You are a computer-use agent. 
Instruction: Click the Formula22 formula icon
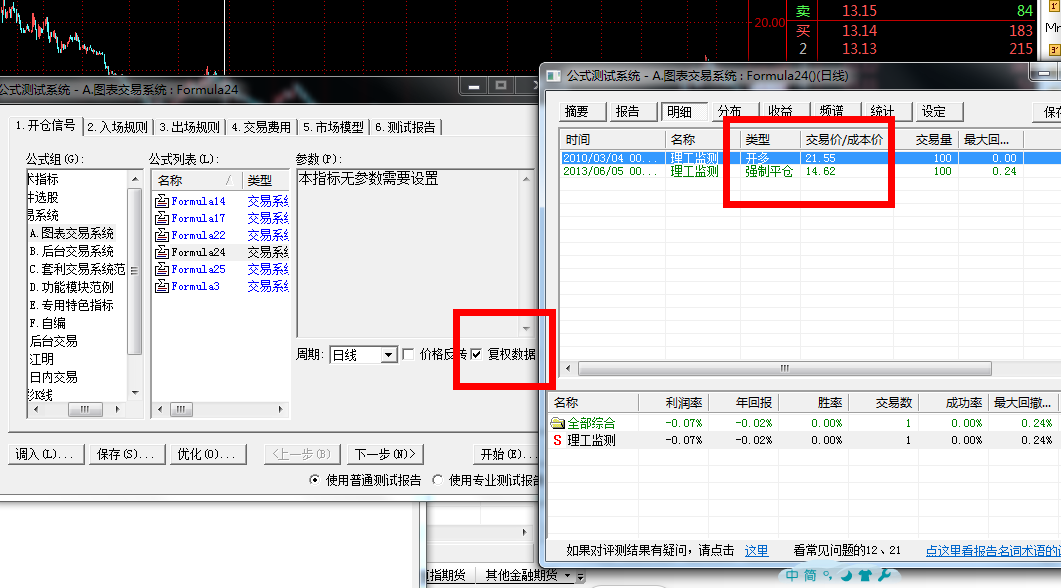(162, 235)
